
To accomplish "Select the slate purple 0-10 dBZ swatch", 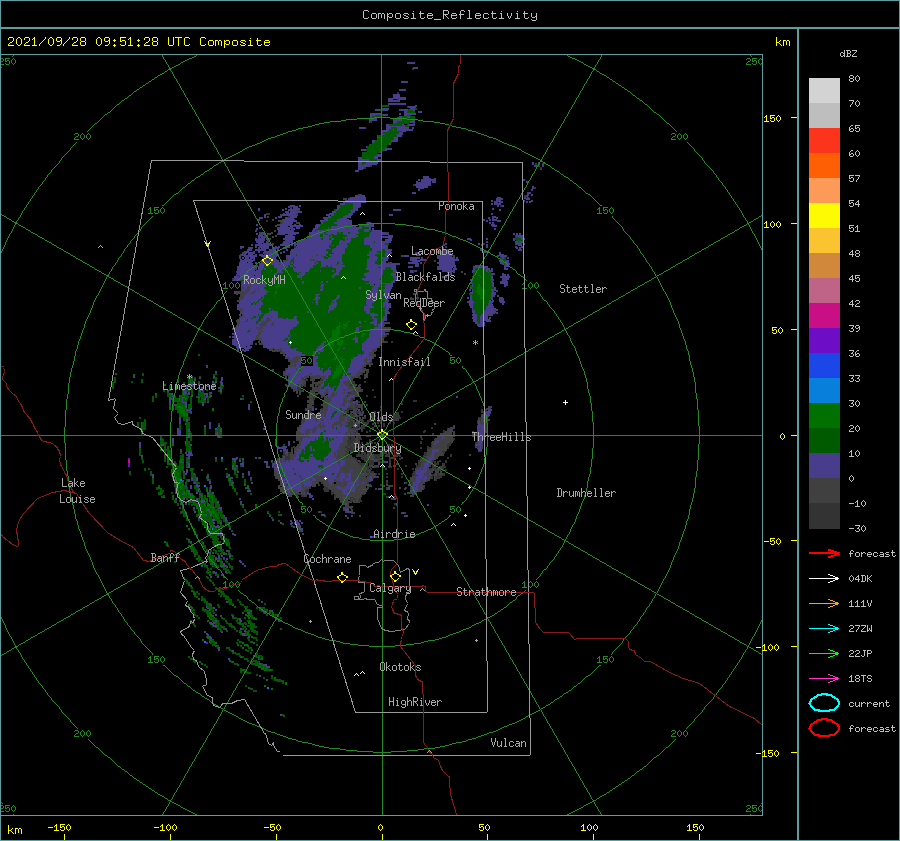I will coord(824,466).
